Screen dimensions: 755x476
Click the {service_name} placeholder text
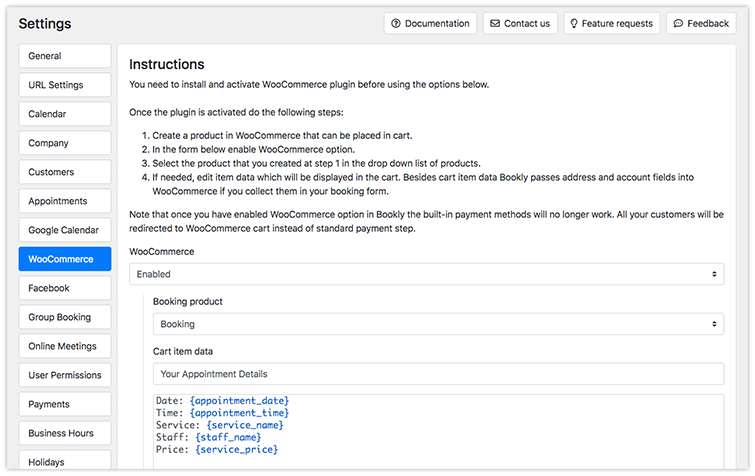[245, 425]
